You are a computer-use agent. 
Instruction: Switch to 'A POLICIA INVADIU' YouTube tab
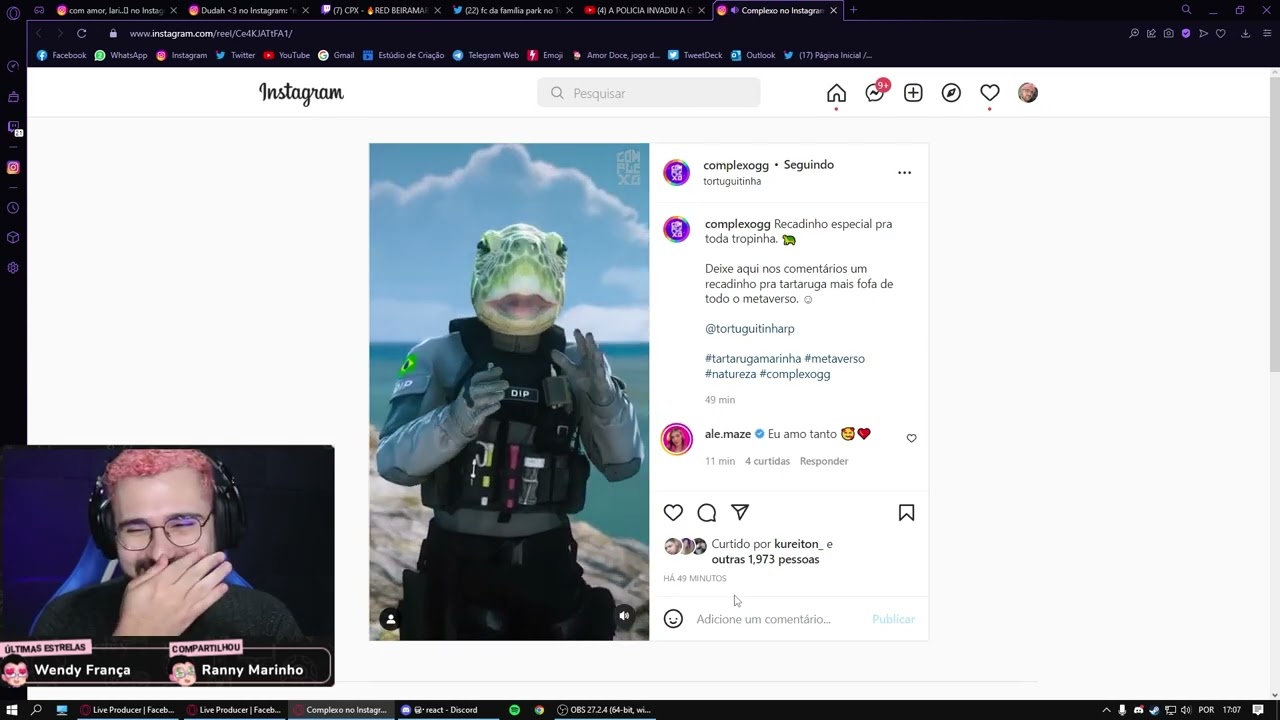point(643,10)
